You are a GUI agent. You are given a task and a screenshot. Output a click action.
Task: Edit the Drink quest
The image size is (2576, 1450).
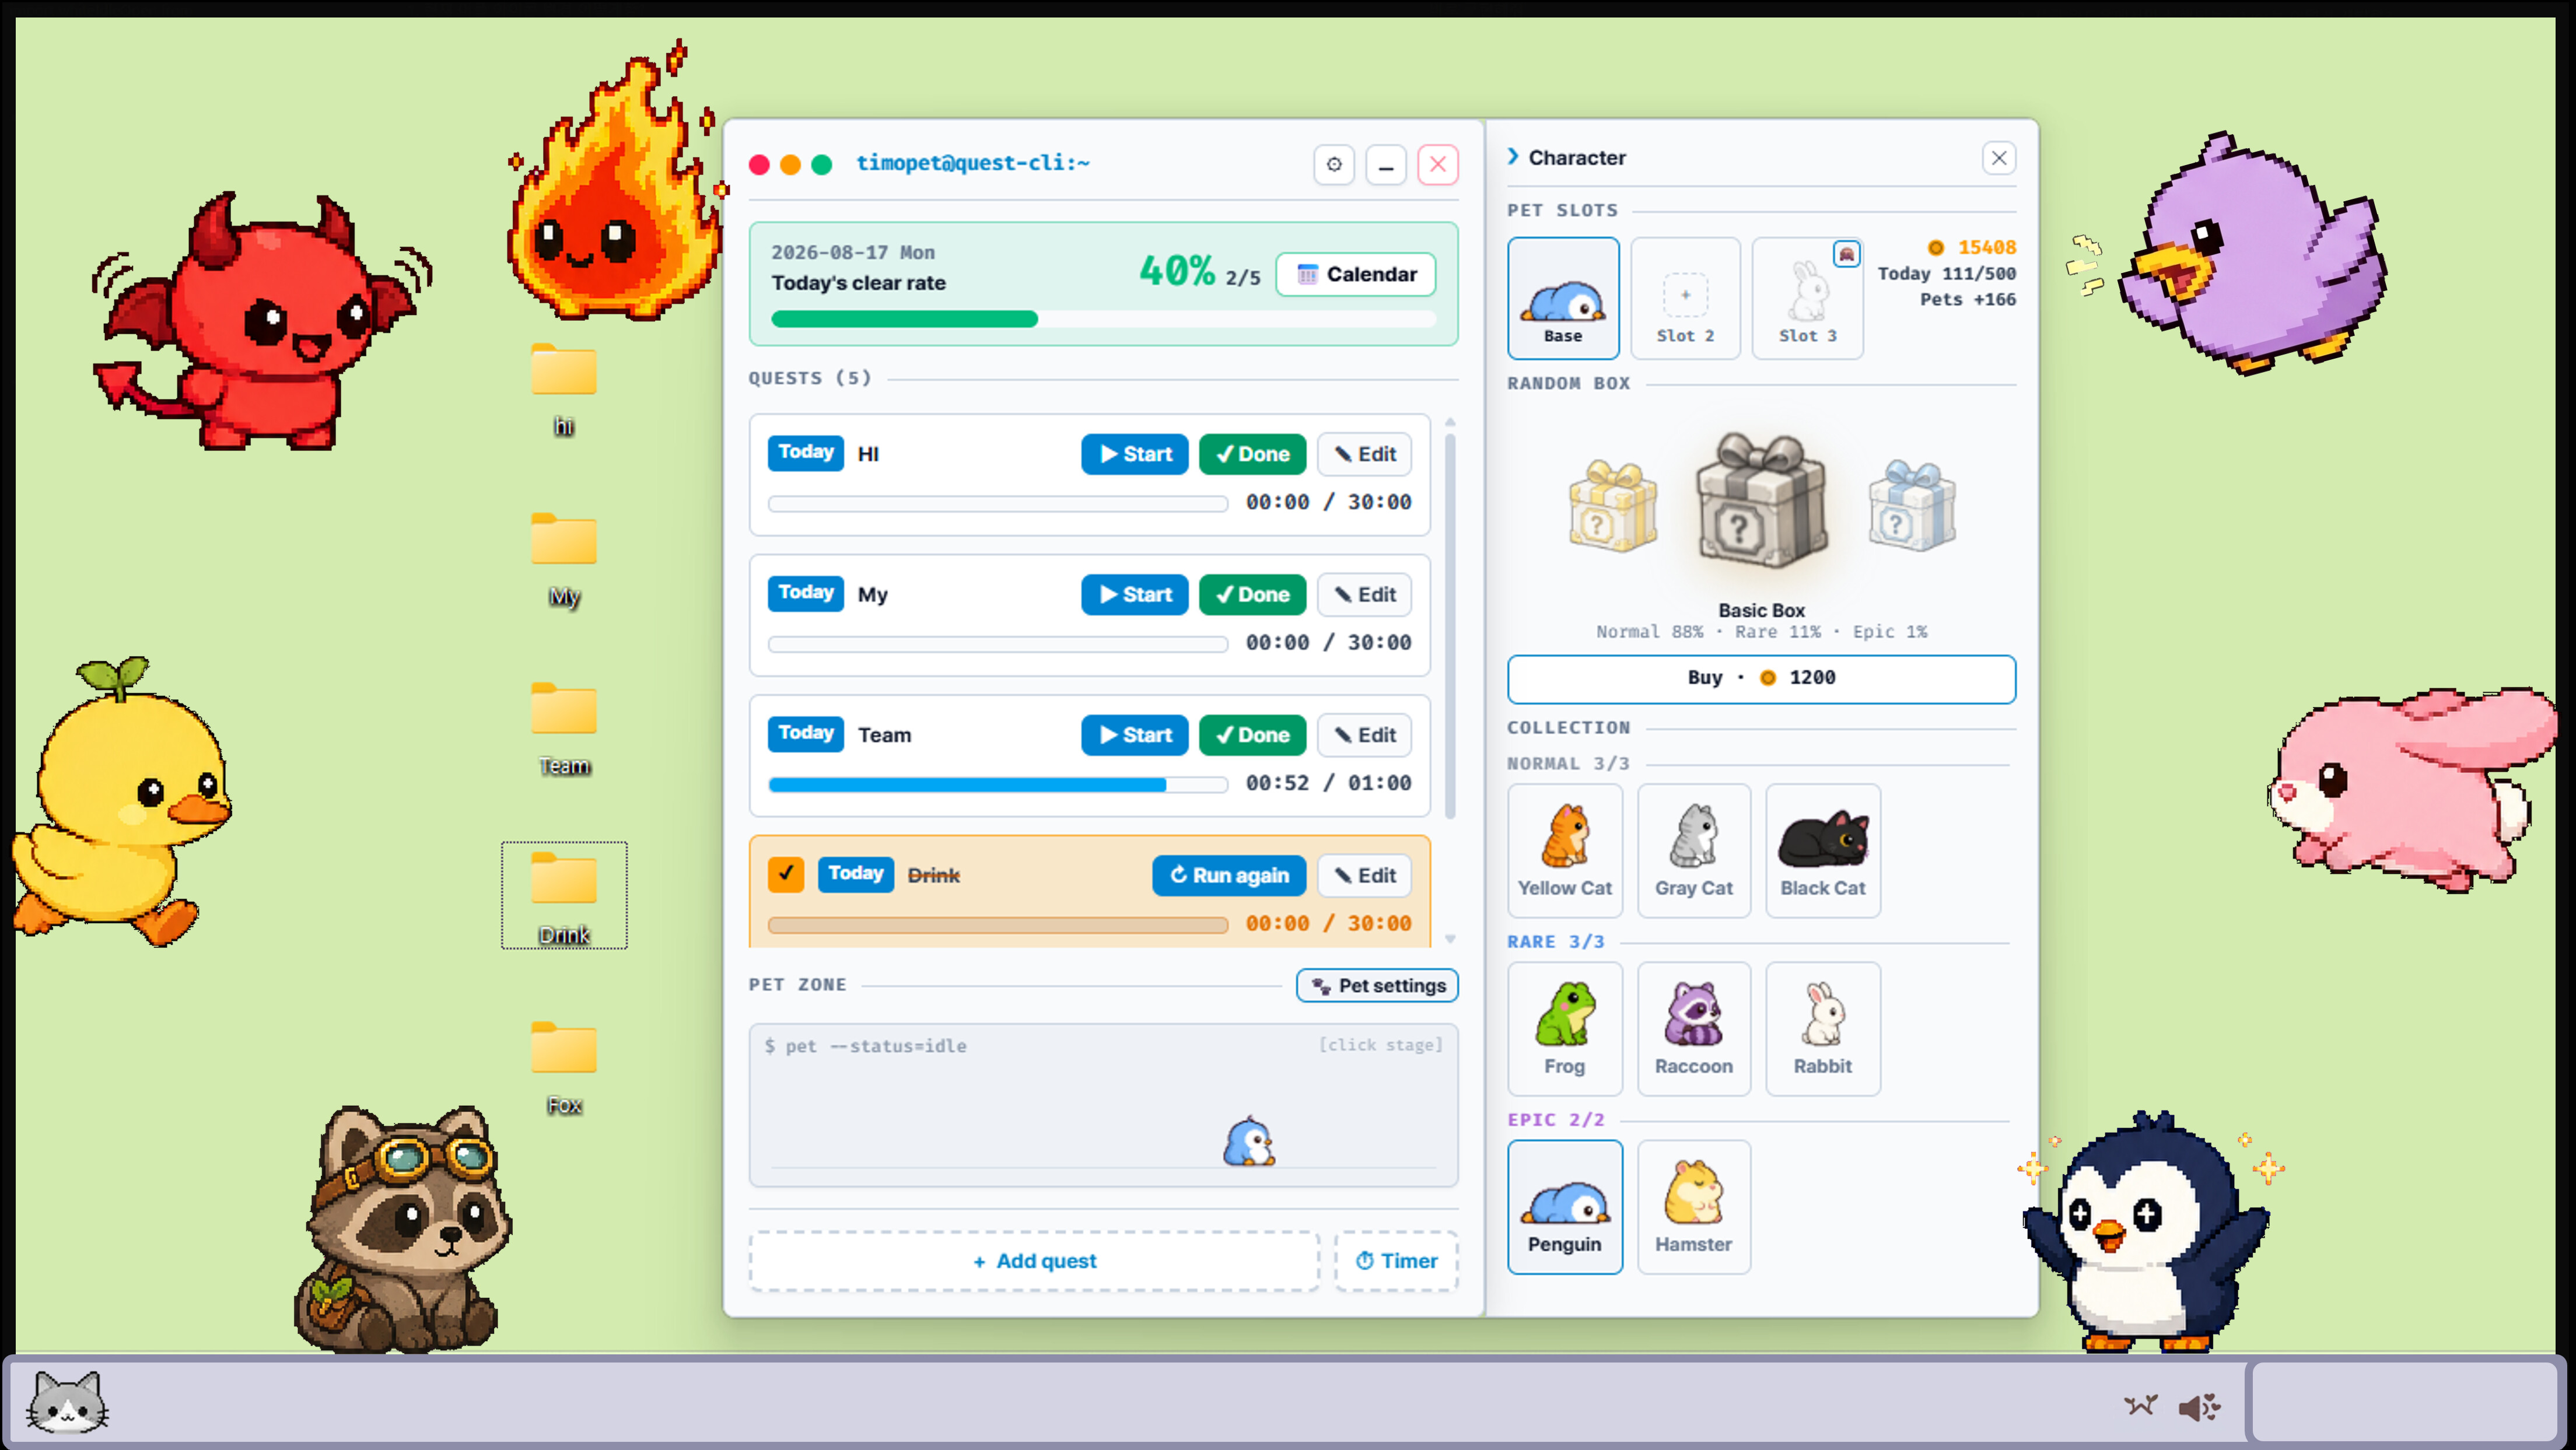click(1365, 876)
